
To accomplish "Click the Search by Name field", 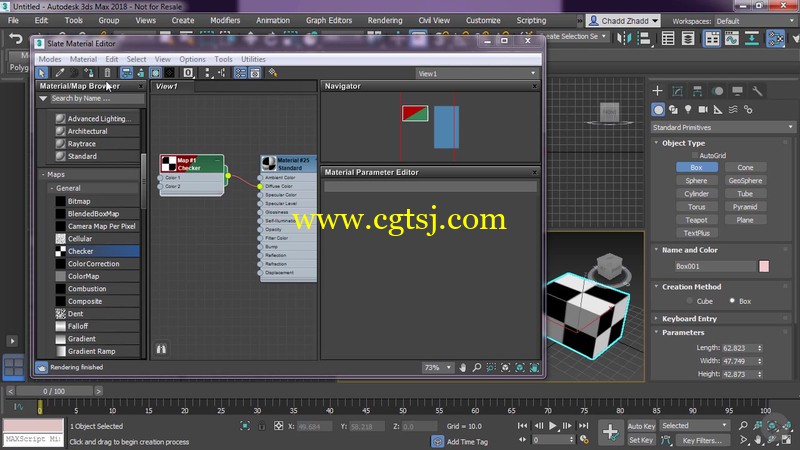I will (x=95, y=98).
